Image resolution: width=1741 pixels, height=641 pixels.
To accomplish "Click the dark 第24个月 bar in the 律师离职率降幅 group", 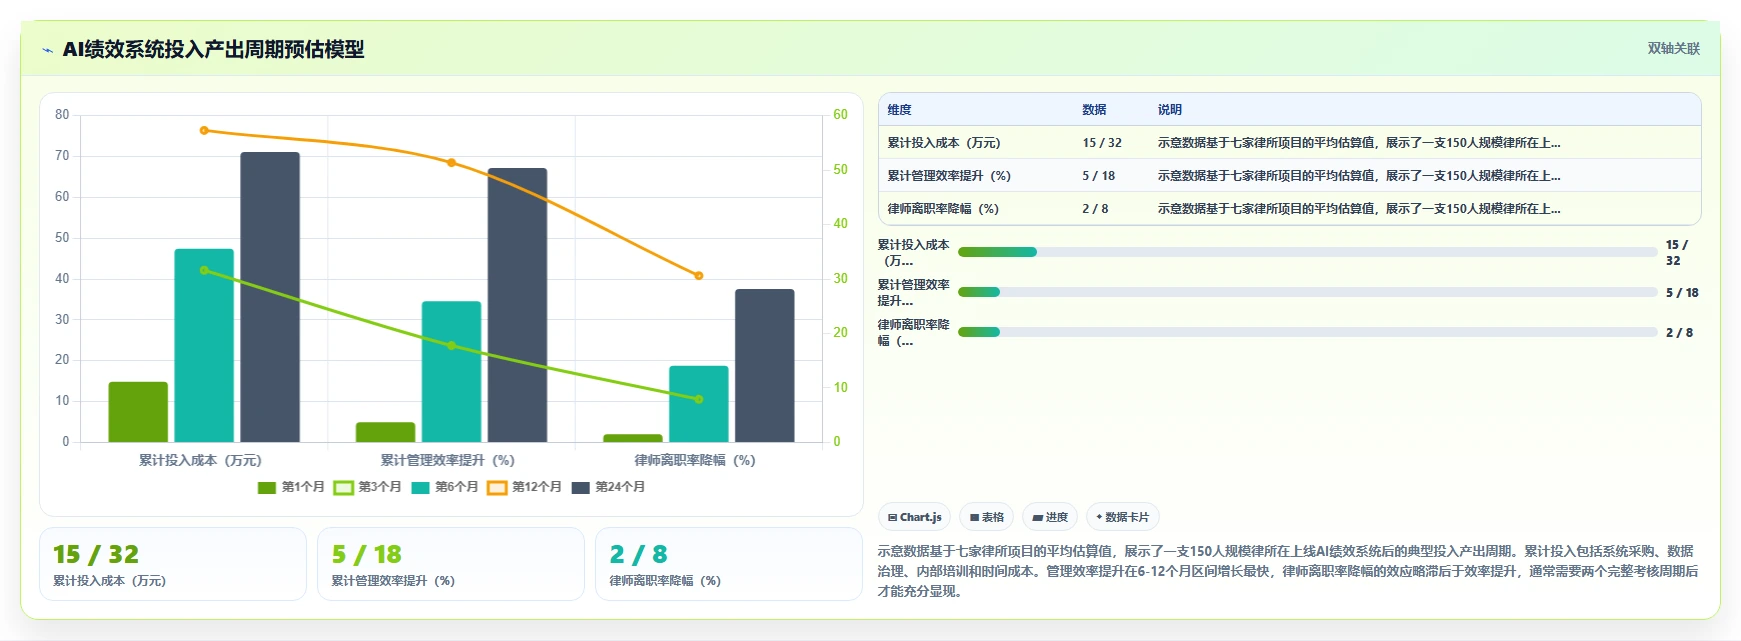I will (x=765, y=366).
